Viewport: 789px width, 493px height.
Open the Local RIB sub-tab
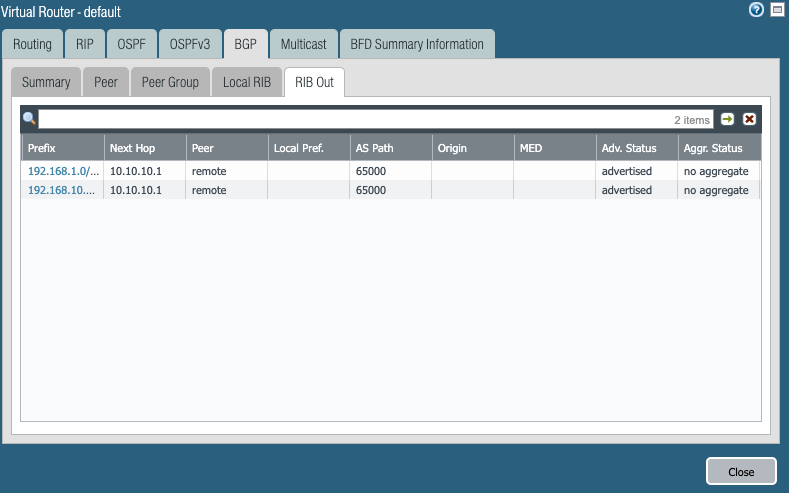pos(247,82)
